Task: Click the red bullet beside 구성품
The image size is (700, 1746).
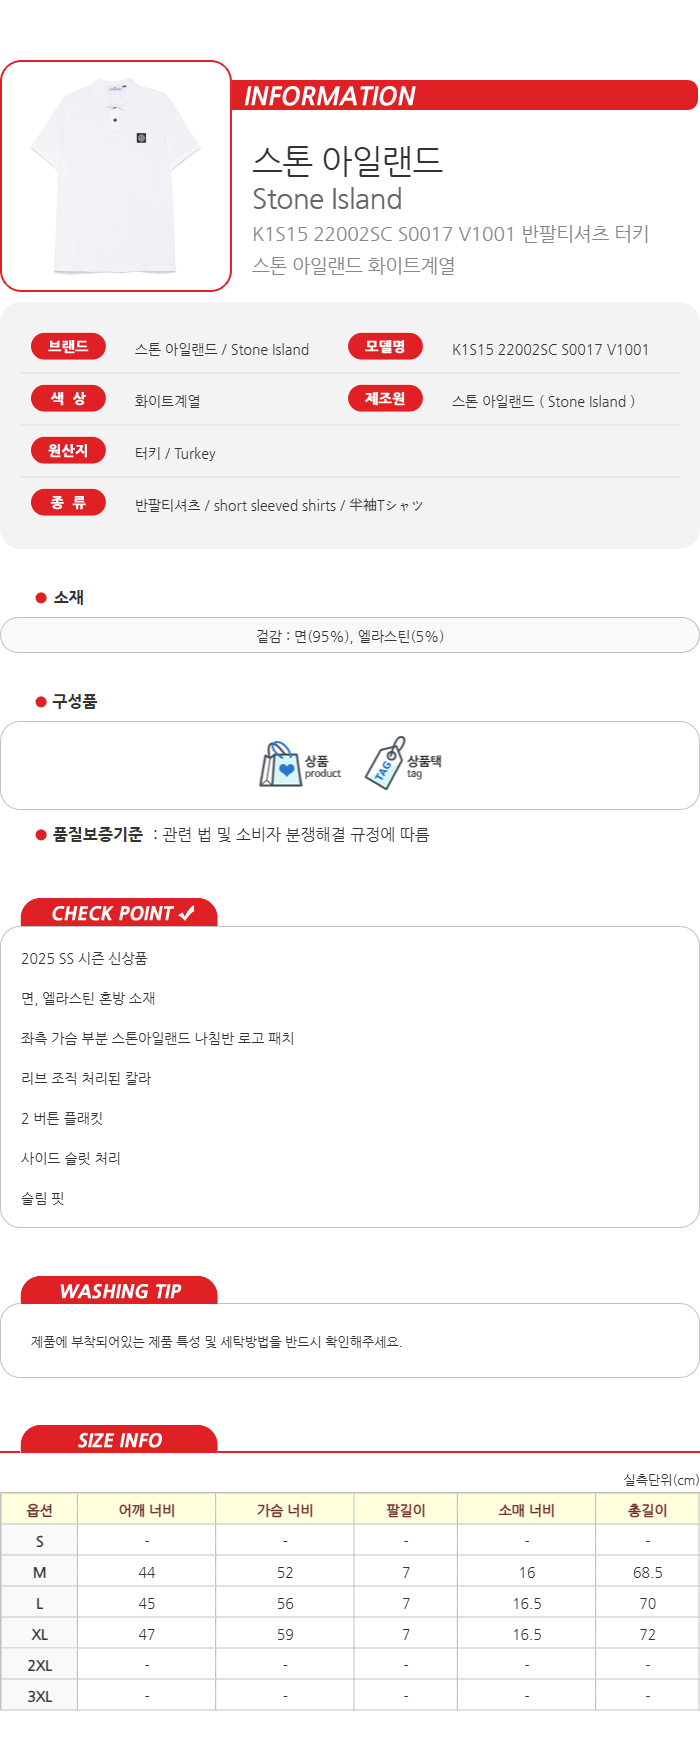Action: (41, 702)
